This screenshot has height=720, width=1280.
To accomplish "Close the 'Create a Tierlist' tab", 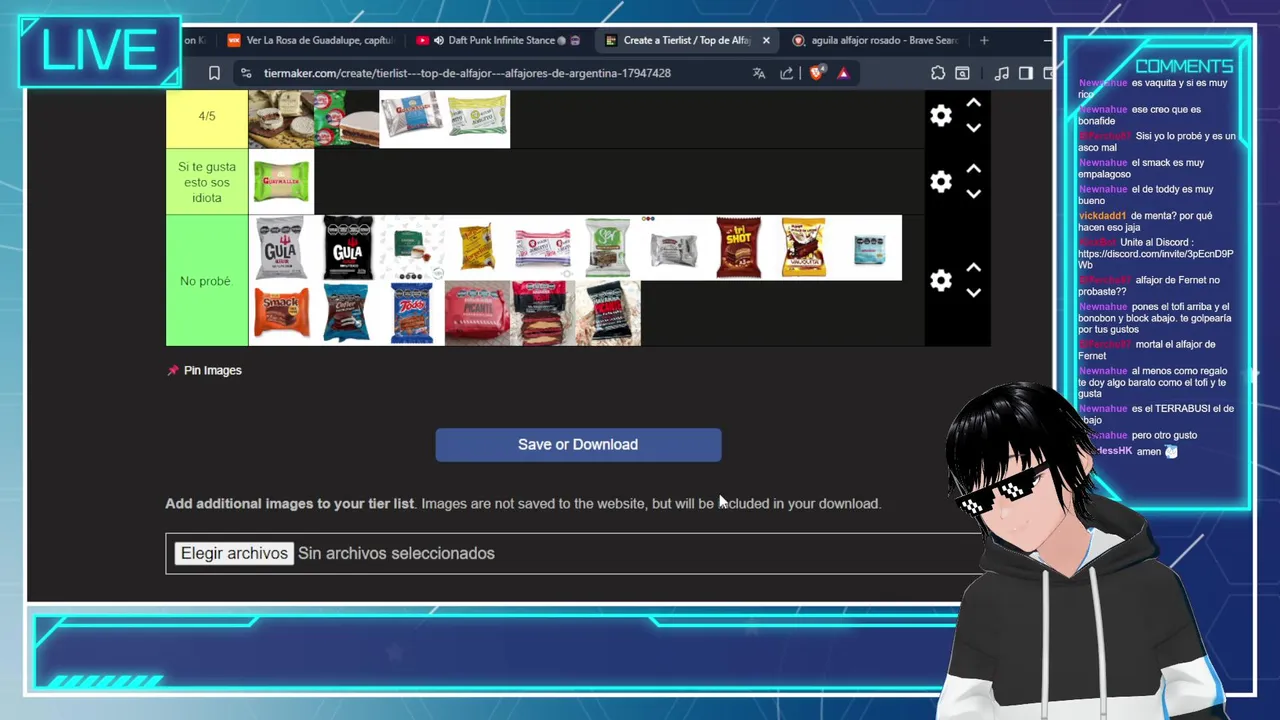I will point(766,40).
